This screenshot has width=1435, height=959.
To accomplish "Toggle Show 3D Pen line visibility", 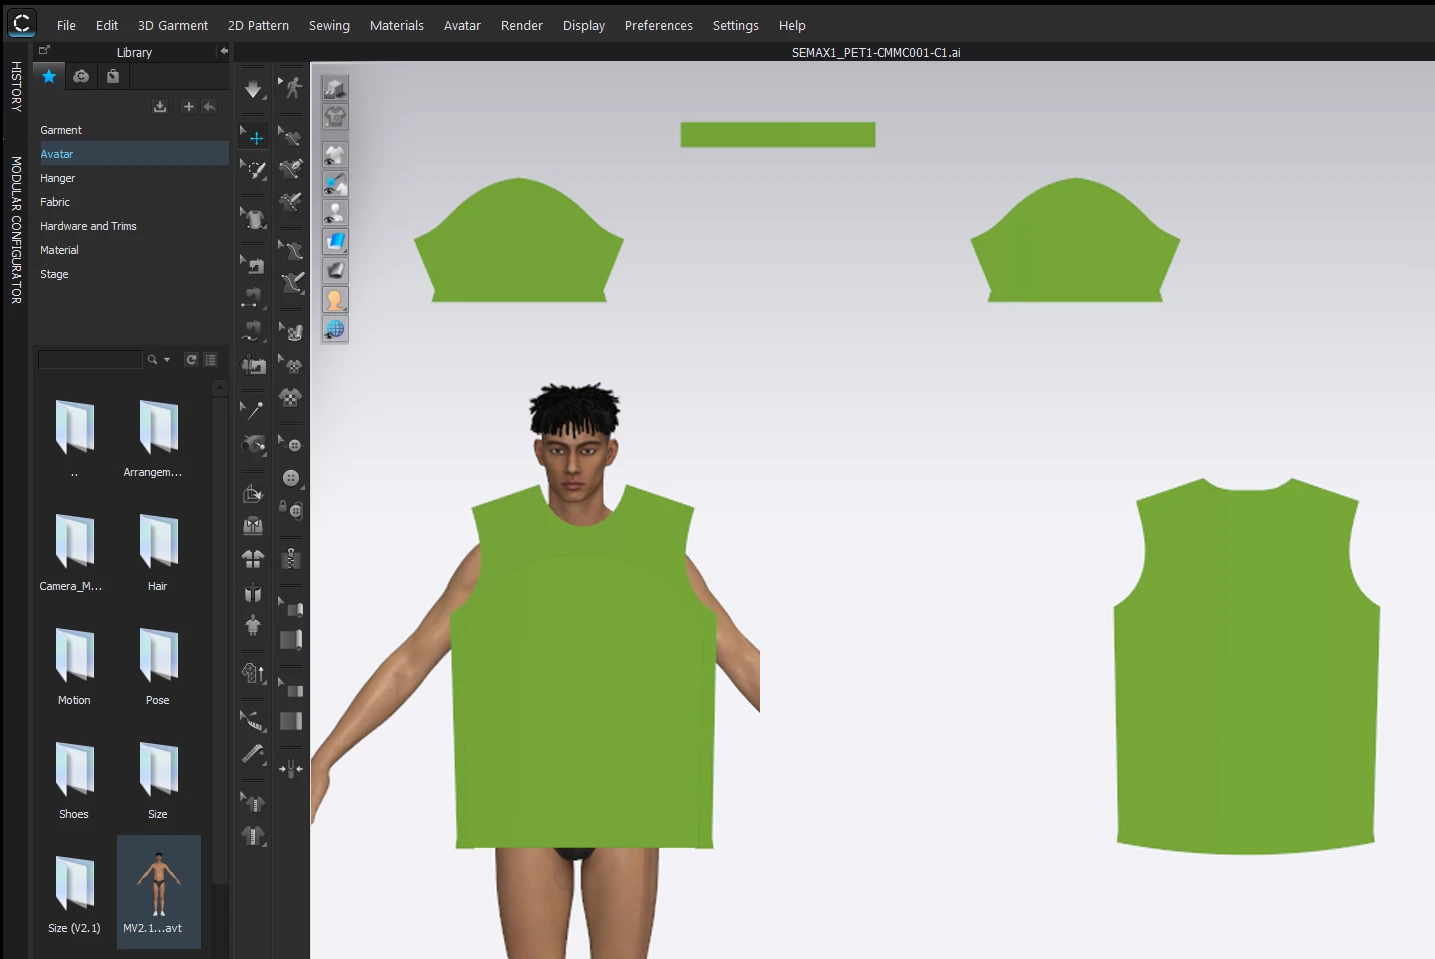I will click(x=335, y=184).
